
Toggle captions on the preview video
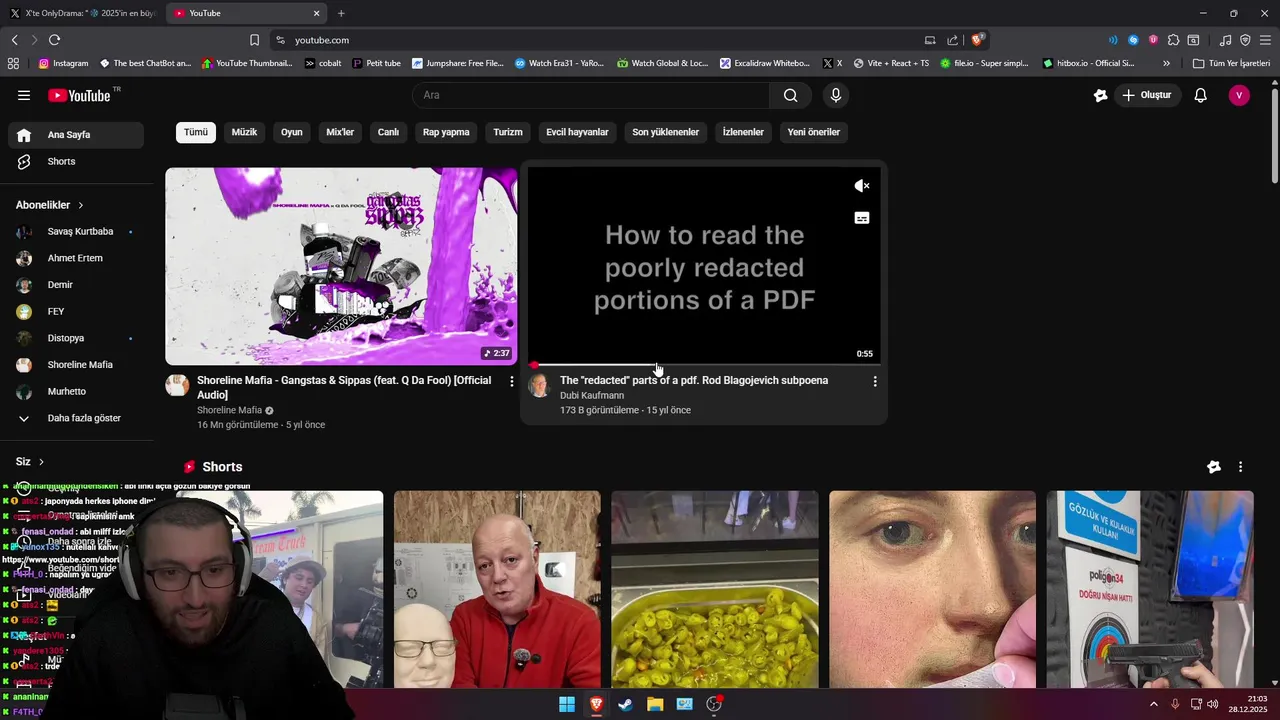(862, 218)
